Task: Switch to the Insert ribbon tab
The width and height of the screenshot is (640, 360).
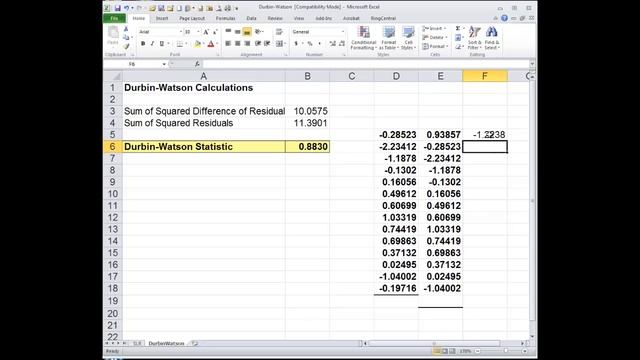Action: [162, 18]
